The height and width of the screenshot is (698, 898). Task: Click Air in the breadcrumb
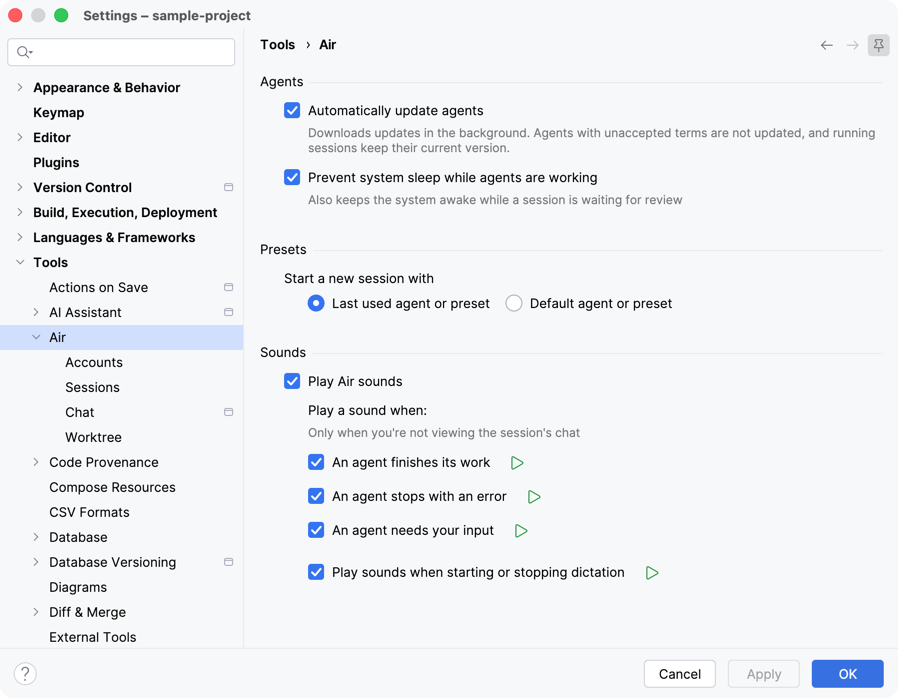click(x=328, y=45)
